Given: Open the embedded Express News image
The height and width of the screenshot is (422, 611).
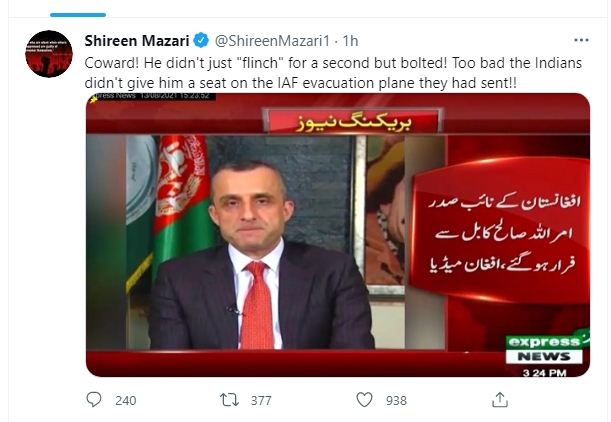Looking at the screenshot, I should coord(337,235).
